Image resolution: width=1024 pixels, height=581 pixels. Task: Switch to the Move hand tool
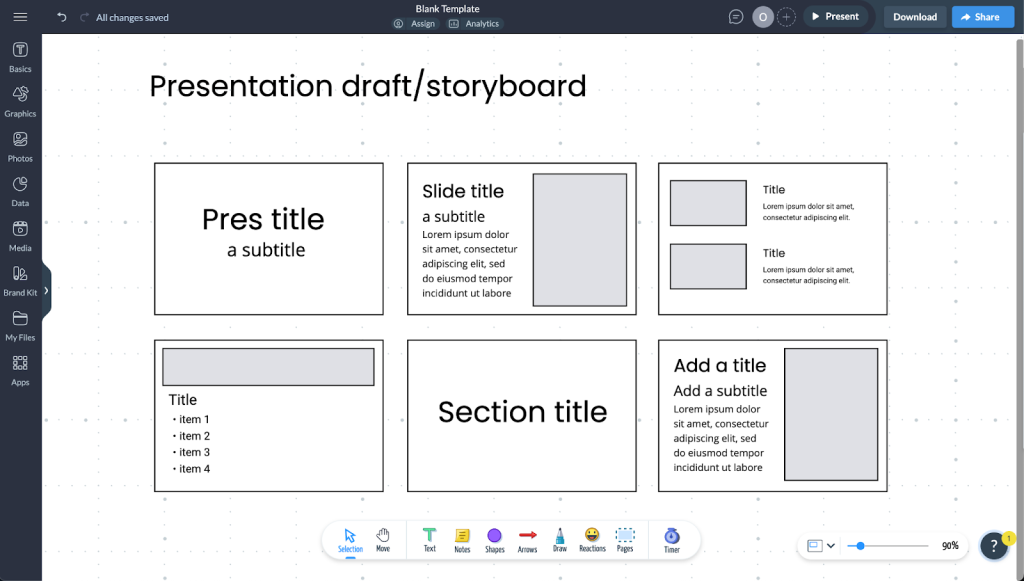(383, 540)
